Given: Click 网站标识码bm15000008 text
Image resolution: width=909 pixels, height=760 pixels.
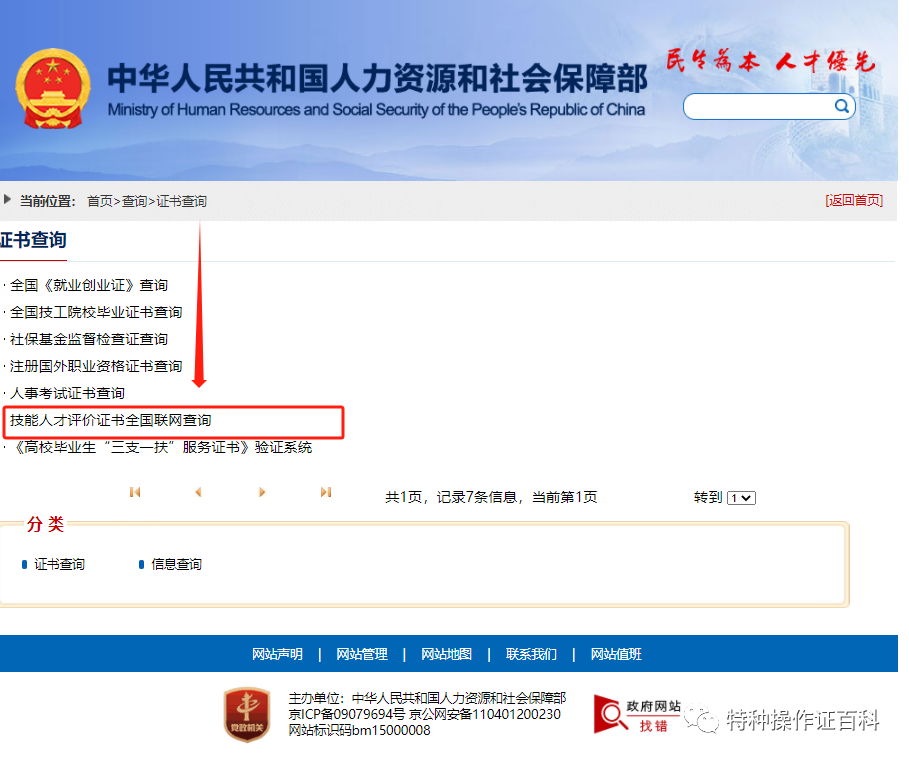Looking at the screenshot, I should click(359, 730).
